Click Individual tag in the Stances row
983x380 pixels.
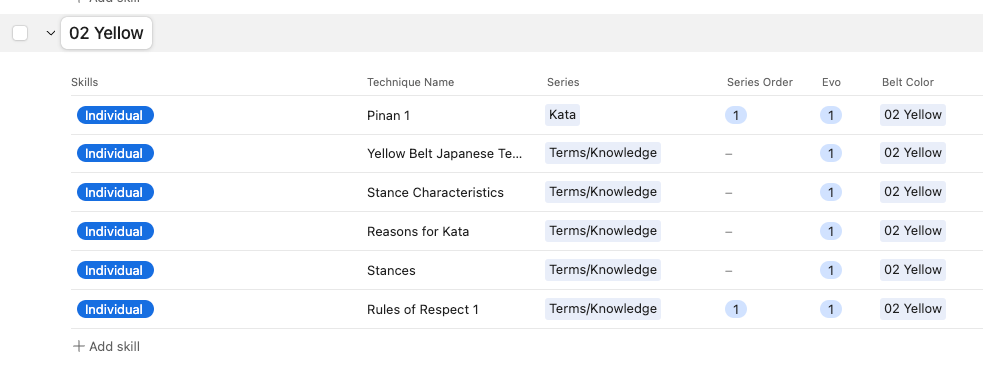tap(115, 270)
